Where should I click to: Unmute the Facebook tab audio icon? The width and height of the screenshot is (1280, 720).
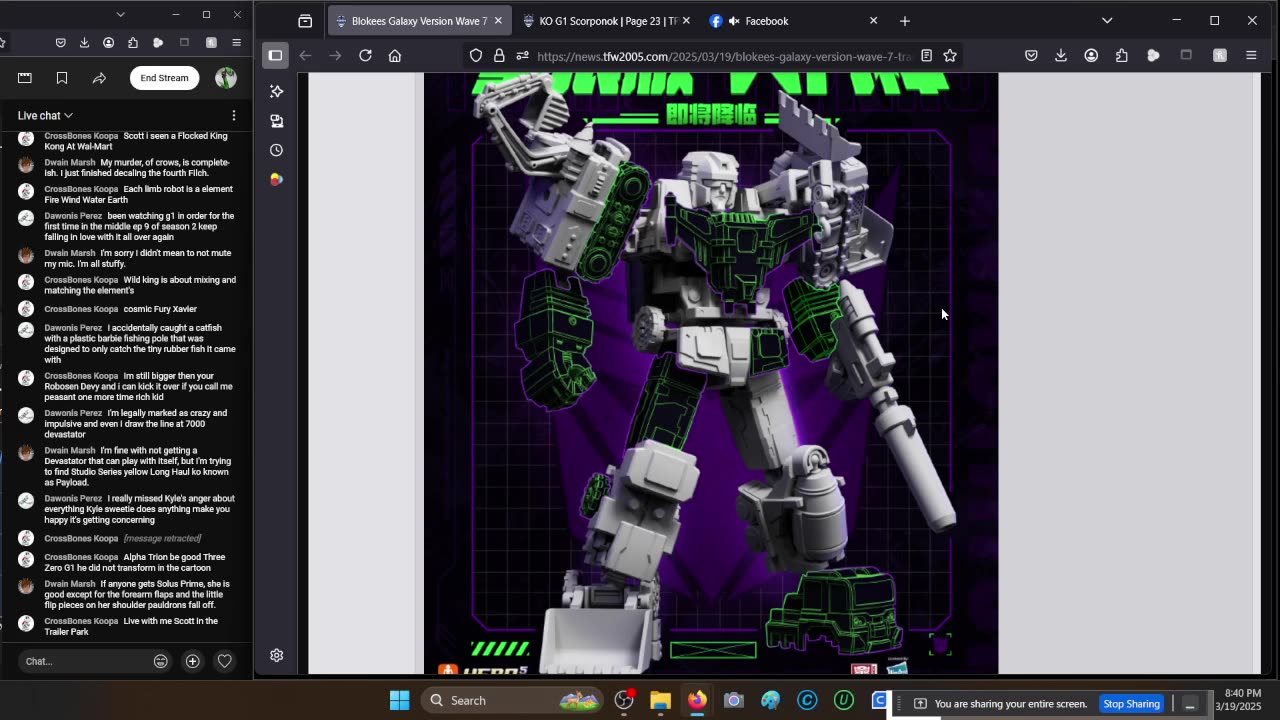(734, 21)
